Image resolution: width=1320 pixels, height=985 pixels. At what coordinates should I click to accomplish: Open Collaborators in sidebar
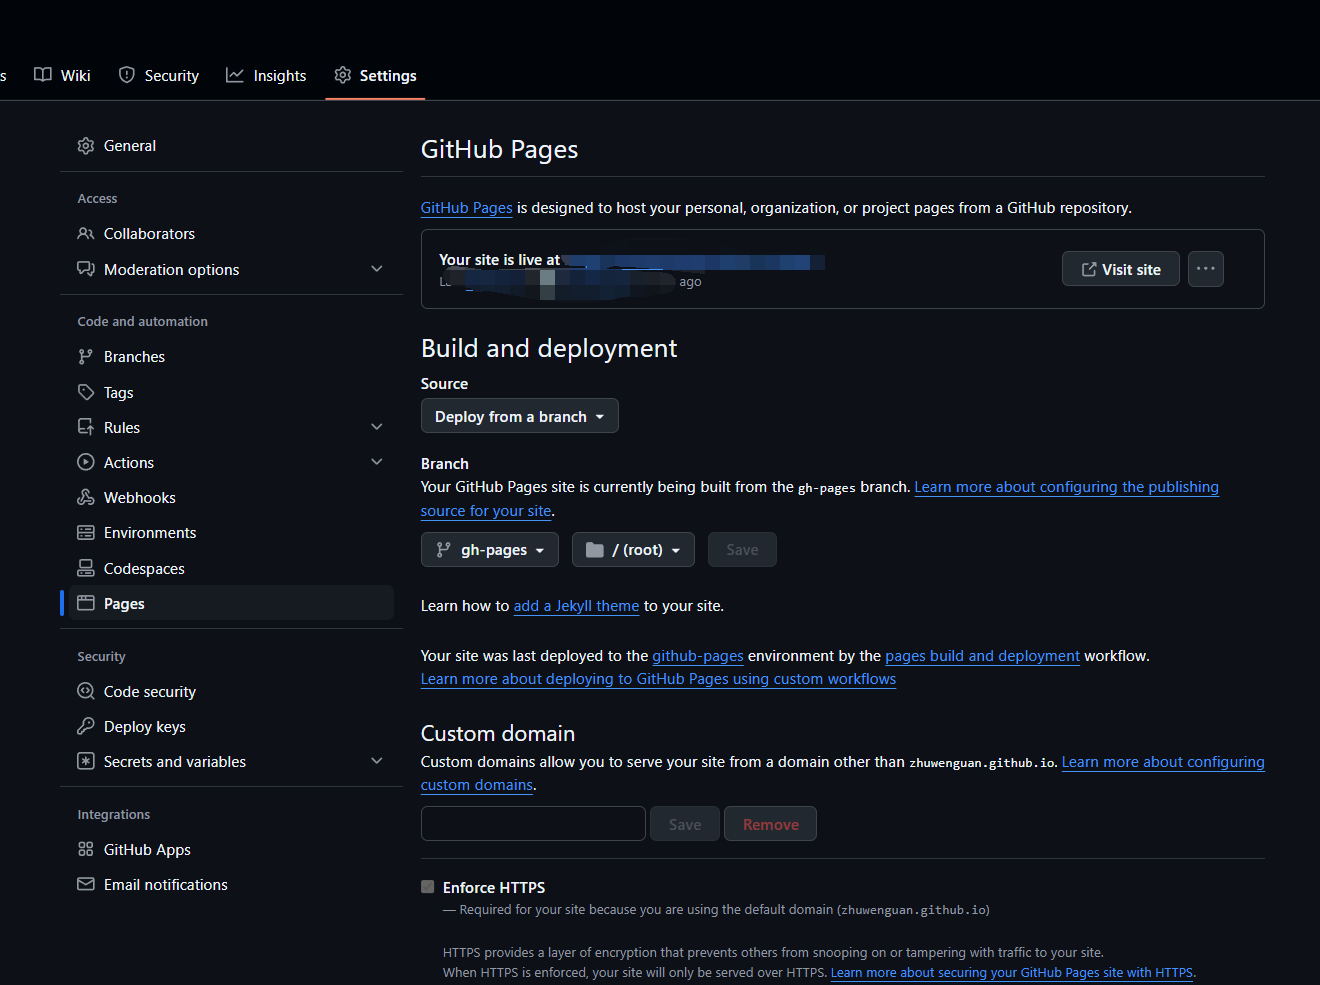pyautogui.click(x=231, y=234)
